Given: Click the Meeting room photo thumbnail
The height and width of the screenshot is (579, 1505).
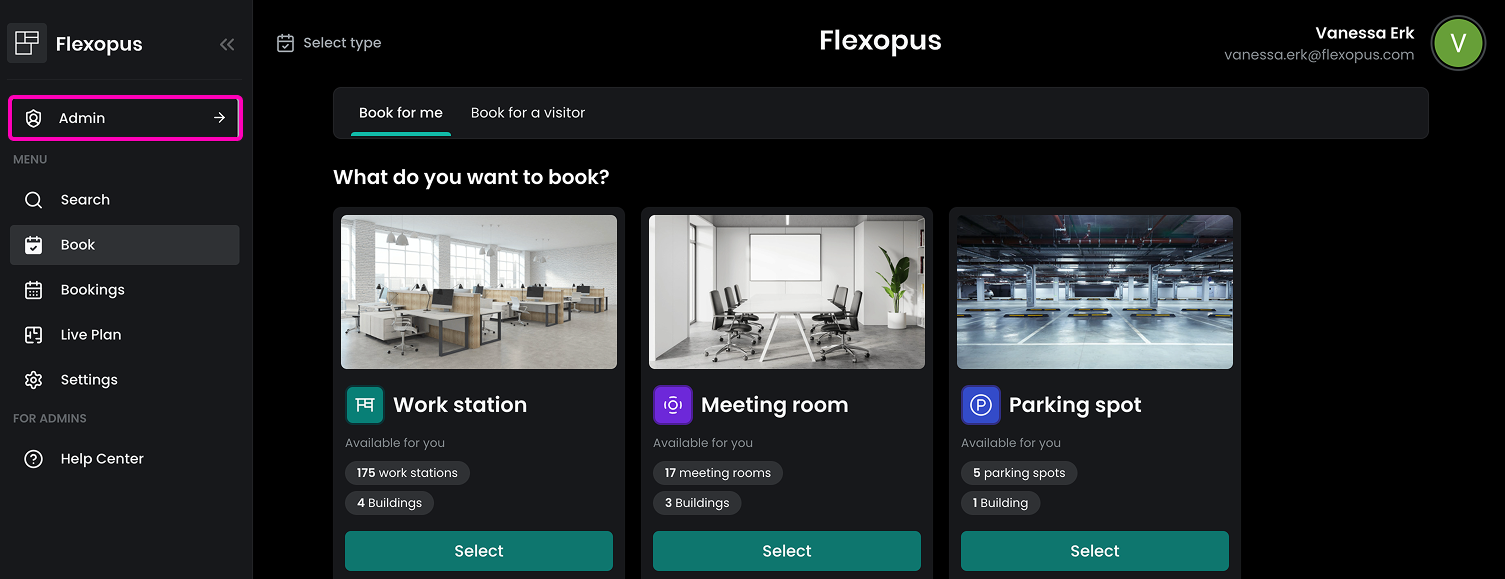Looking at the screenshot, I should click(787, 292).
